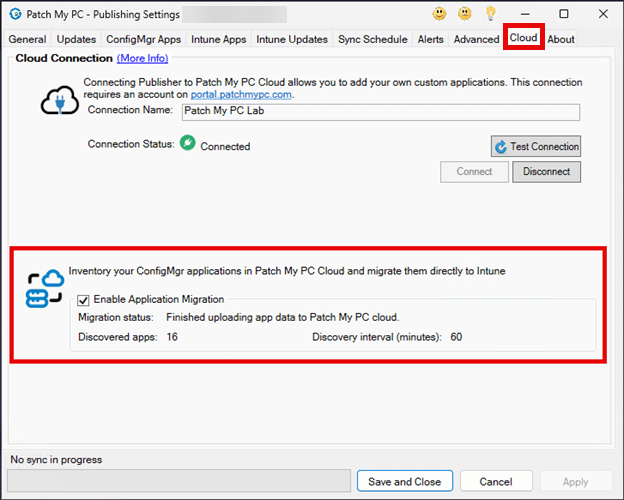Click the happy smiley feedback icon
Viewport: 624px width, 500px height.
[x=438, y=14]
